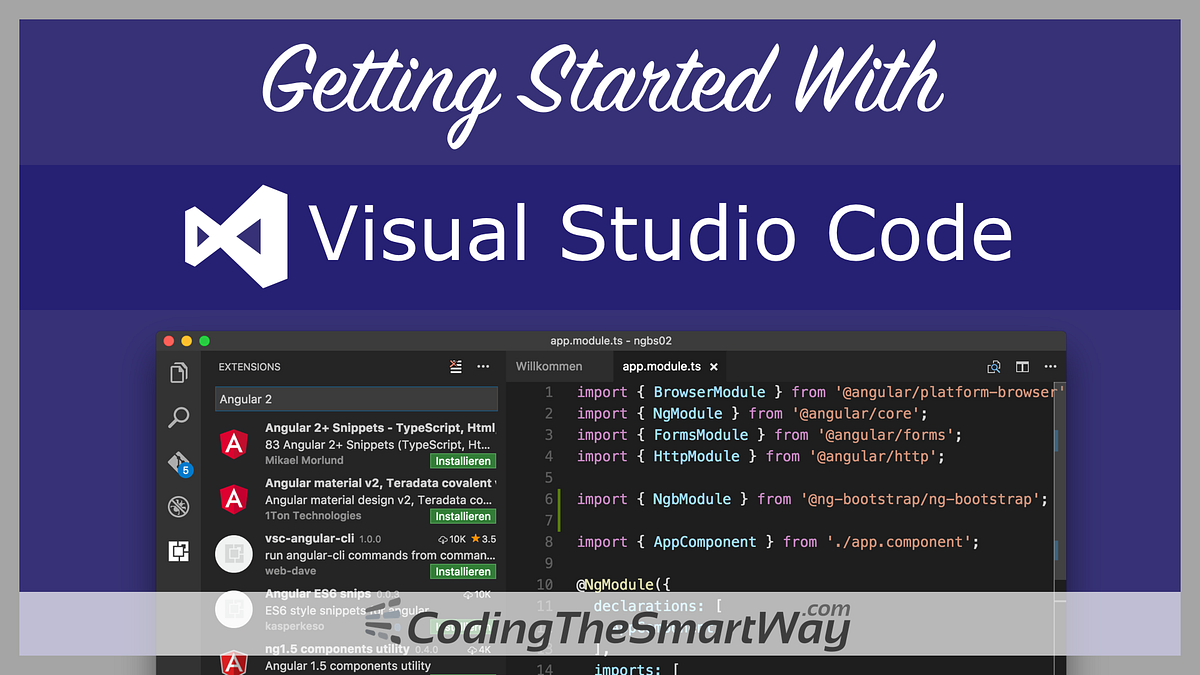The width and height of the screenshot is (1200, 675).
Task: Close the app.module.ts editor tab
Action: [714, 366]
